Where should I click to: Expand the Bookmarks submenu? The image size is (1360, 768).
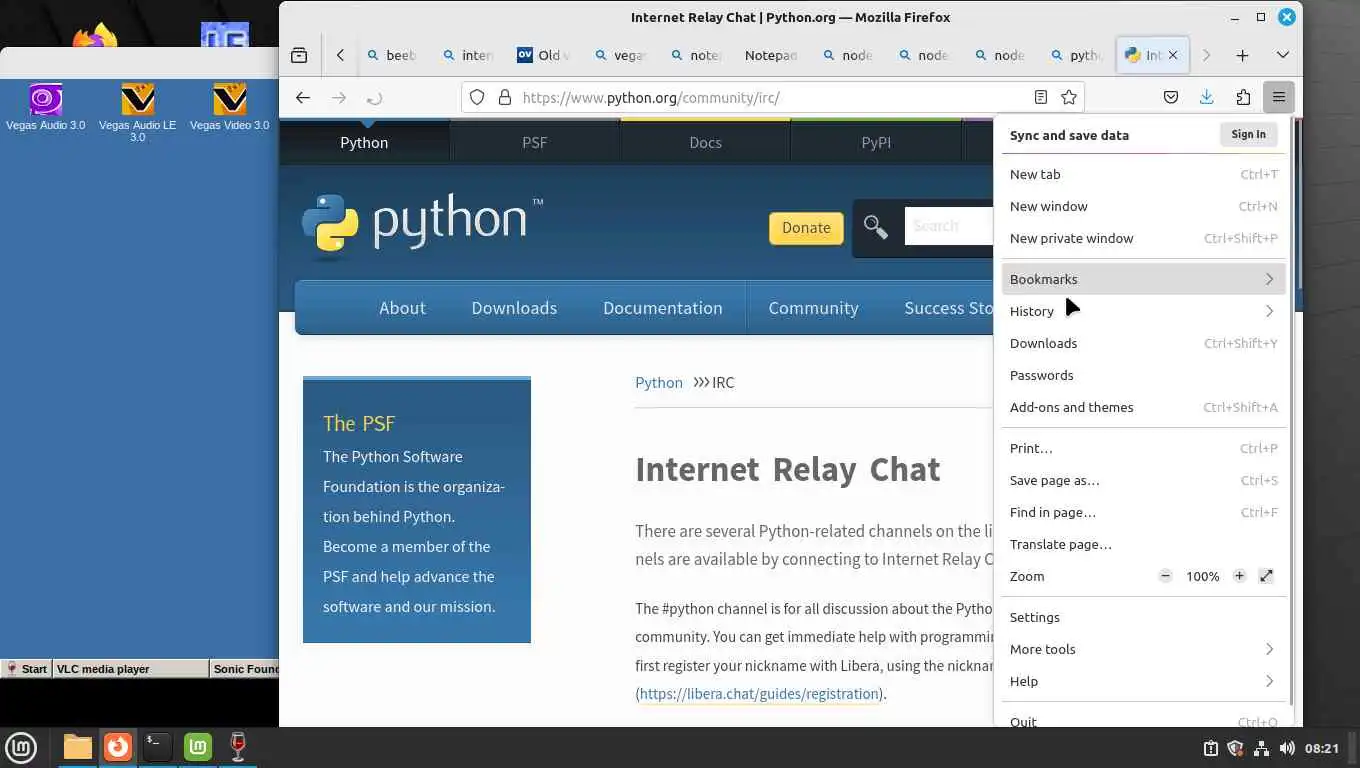tap(1143, 279)
